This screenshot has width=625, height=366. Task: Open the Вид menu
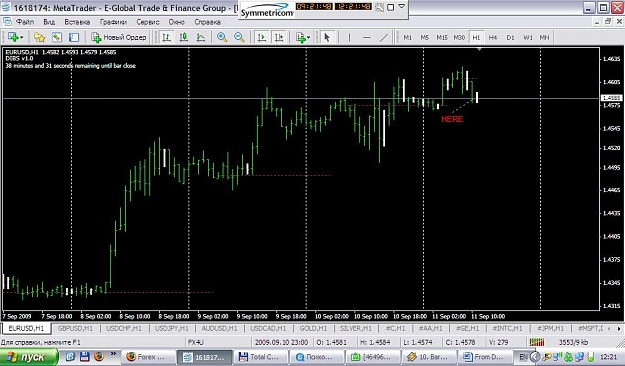(49, 22)
